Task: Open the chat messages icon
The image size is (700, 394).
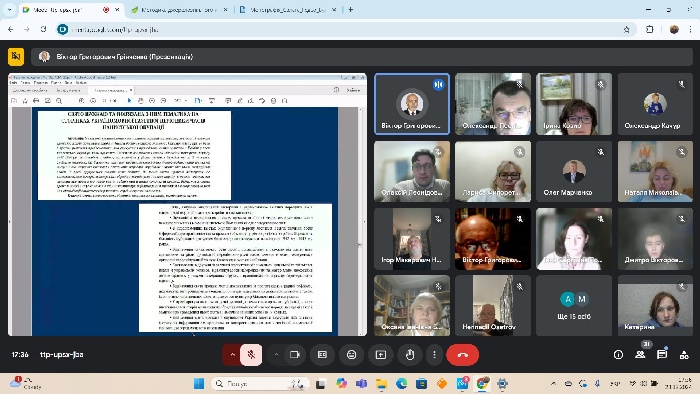Action: (662, 355)
